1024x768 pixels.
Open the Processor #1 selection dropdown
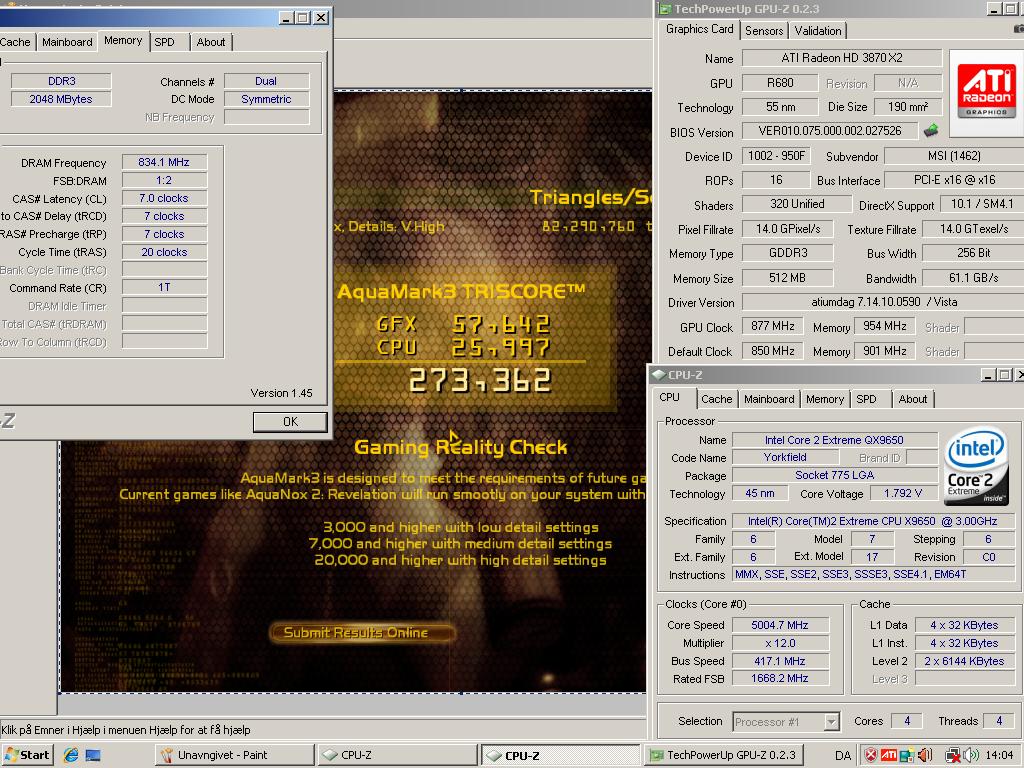click(x=831, y=722)
